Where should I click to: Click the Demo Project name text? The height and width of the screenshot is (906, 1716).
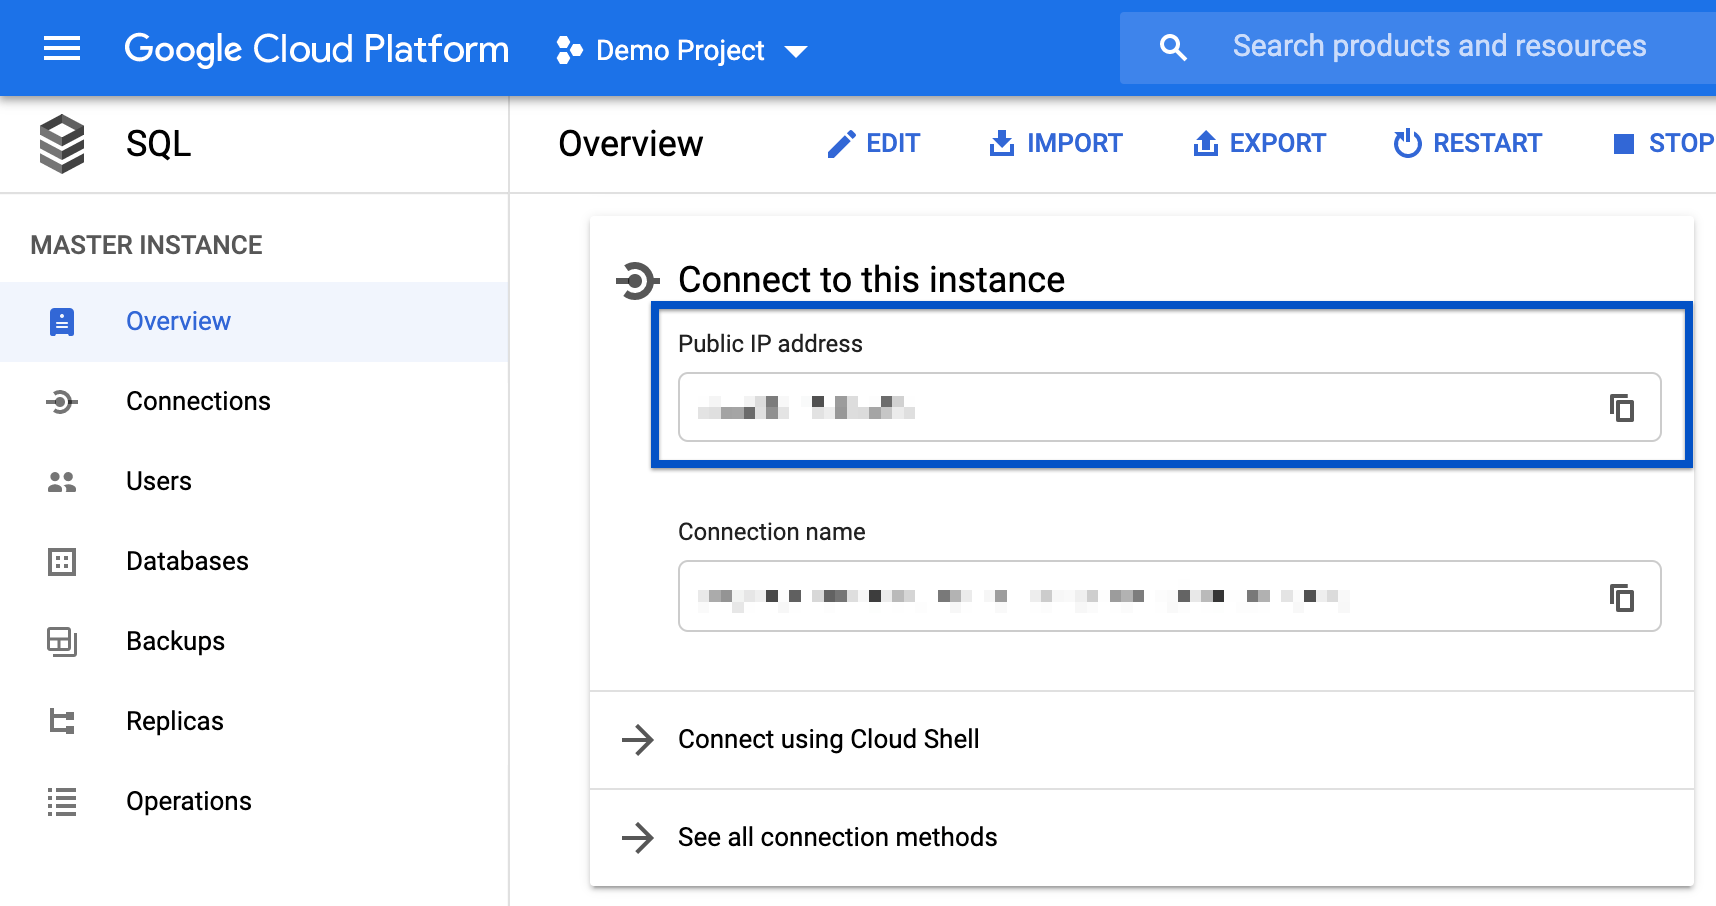pos(680,51)
